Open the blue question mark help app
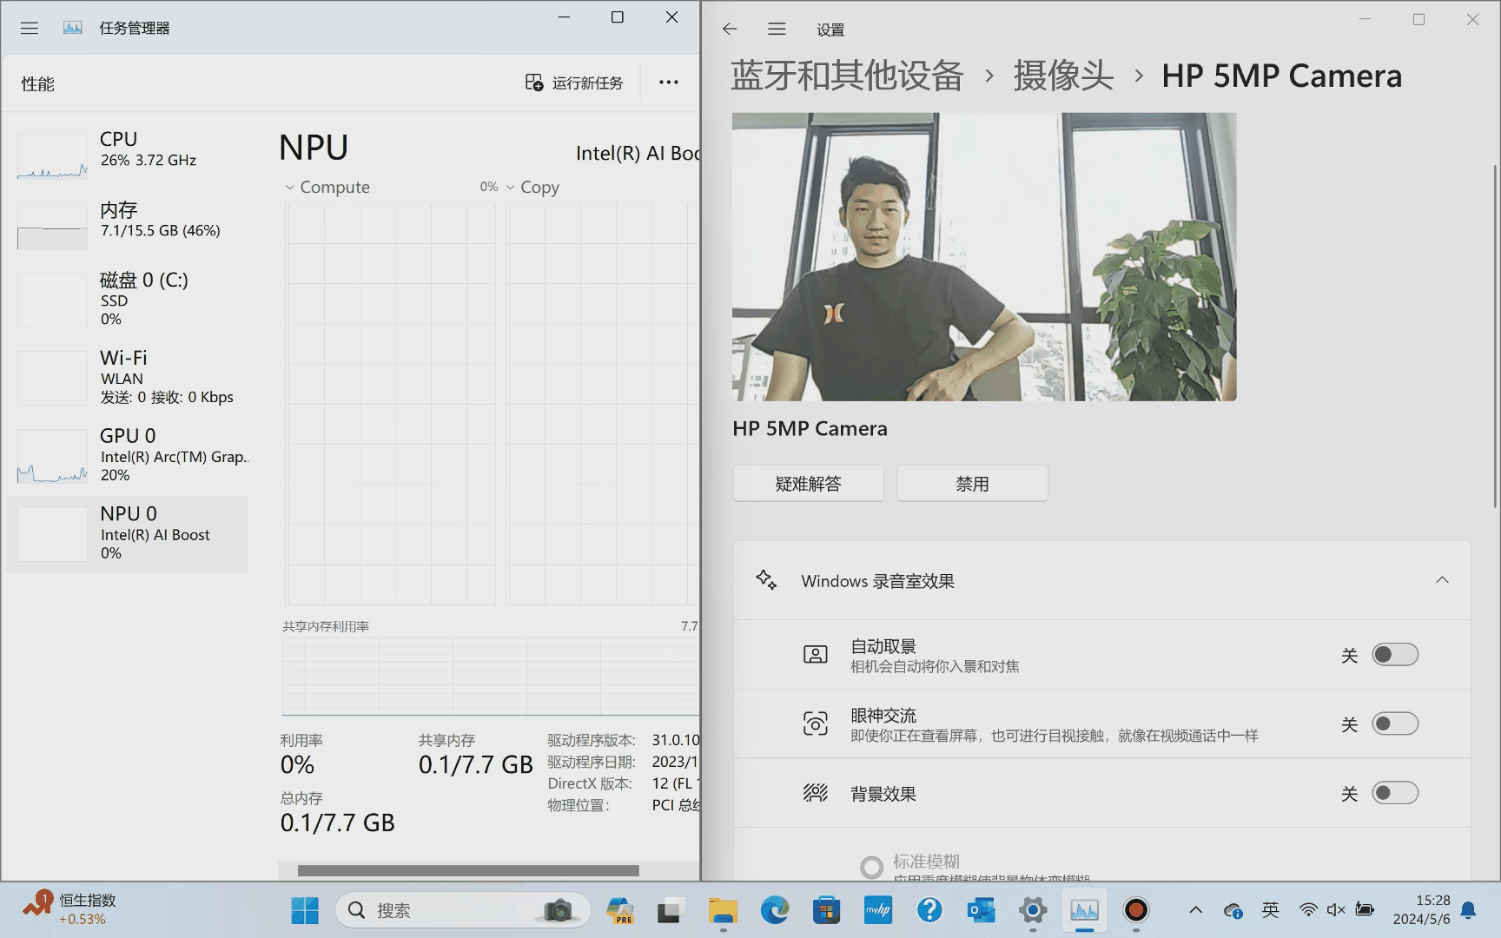 pyautogui.click(x=930, y=910)
